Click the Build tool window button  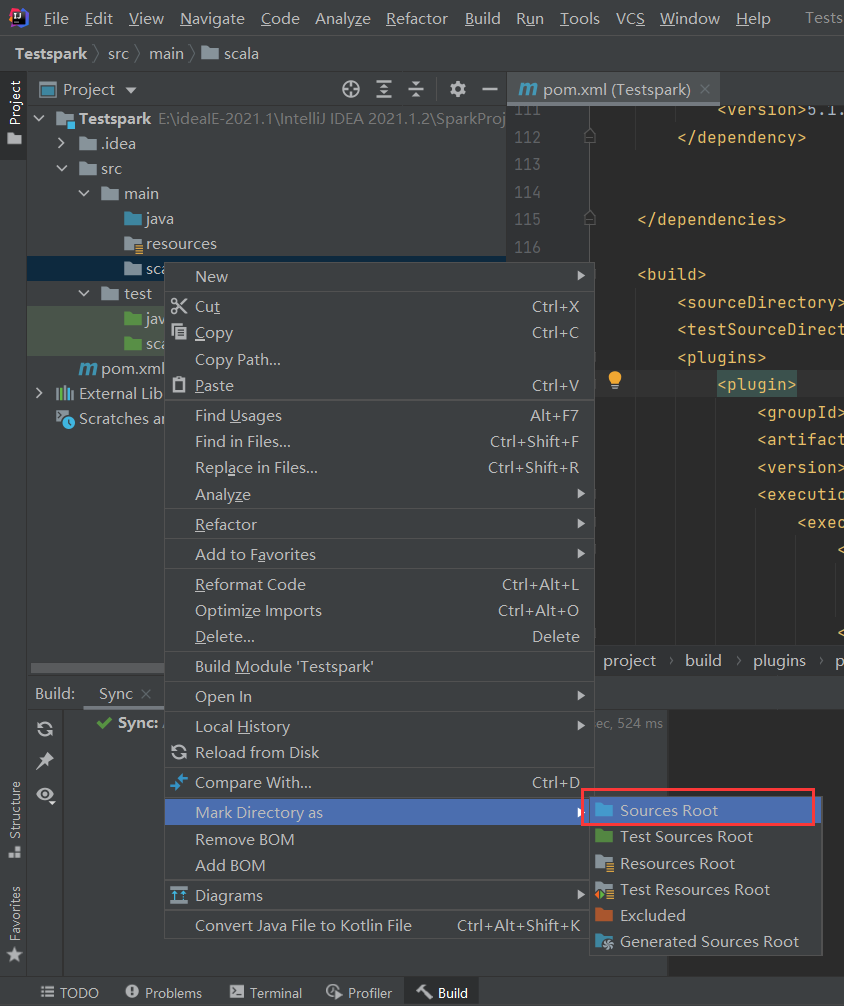tap(442, 993)
